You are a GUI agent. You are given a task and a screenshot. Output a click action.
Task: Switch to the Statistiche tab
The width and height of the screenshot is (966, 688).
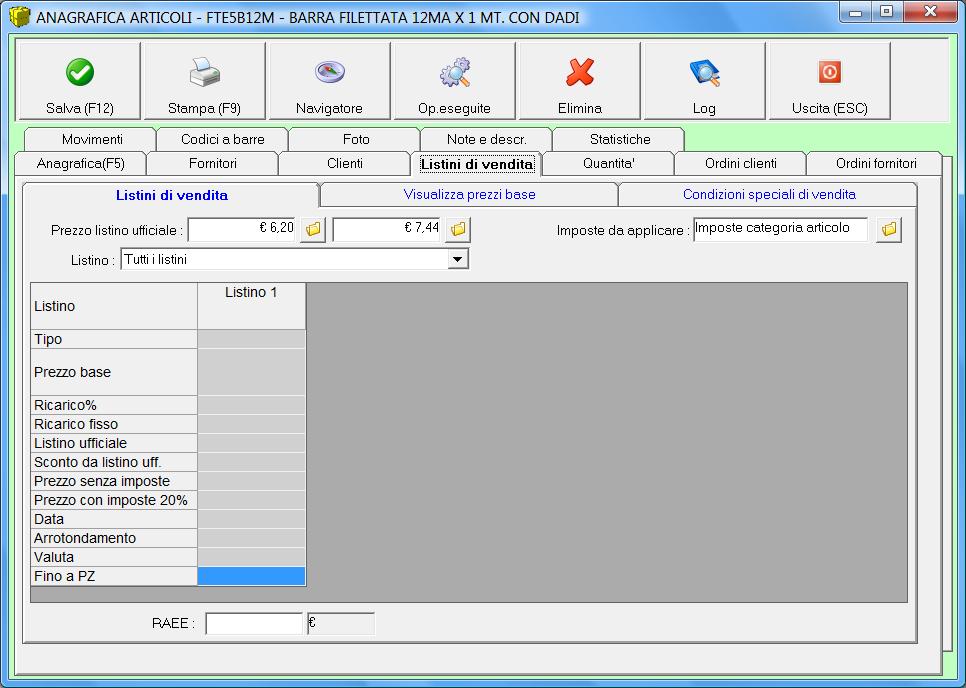coord(620,139)
